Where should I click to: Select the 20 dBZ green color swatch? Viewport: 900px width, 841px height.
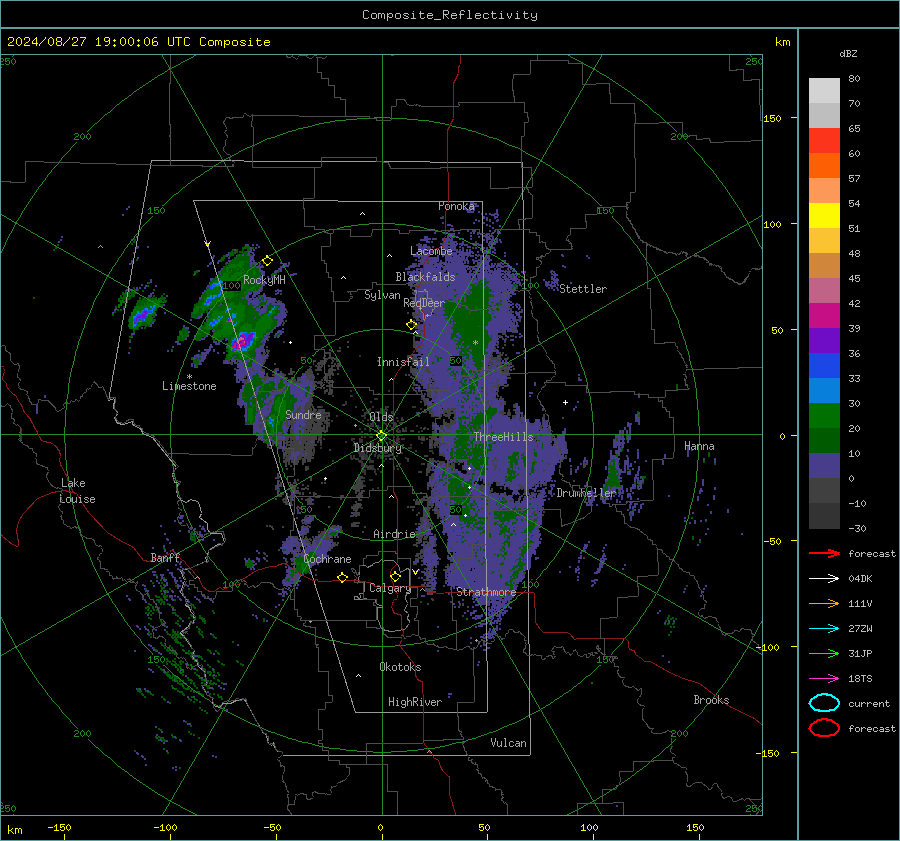click(x=824, y=415)
